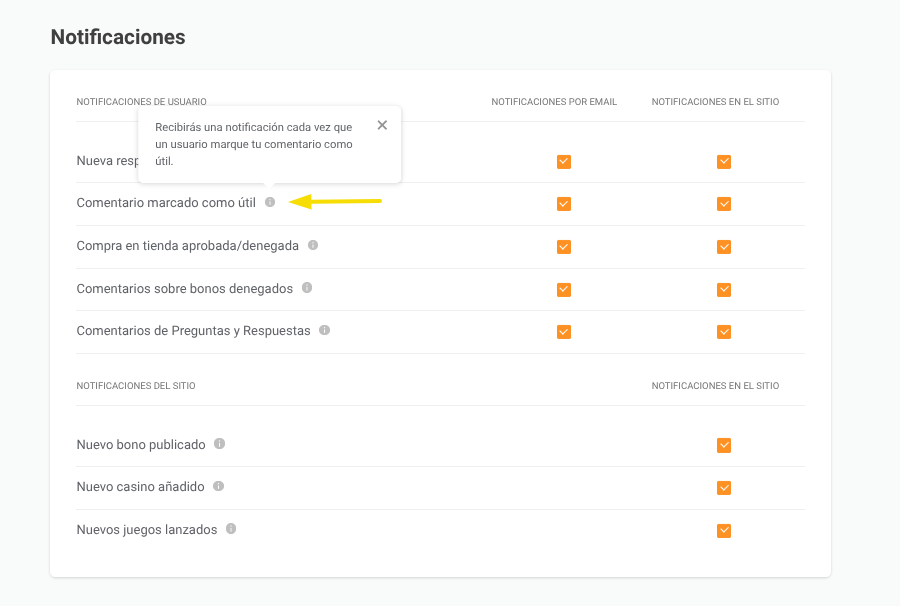This screenshot has height=606, width=900.
Task: Uncheck email notifications for Comentarios de Preguntas y Respuestas
Action: (x=564, y=331)
